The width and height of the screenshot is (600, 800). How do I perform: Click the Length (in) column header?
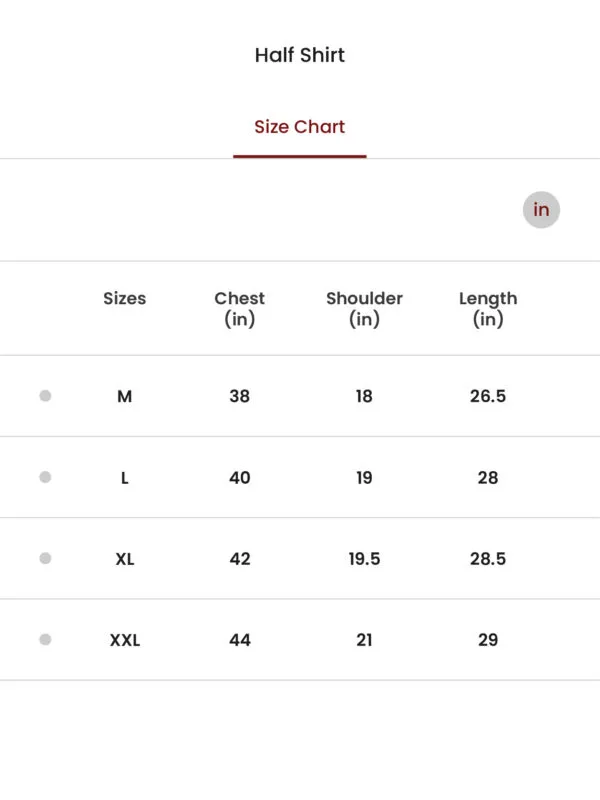coord(488,309)
